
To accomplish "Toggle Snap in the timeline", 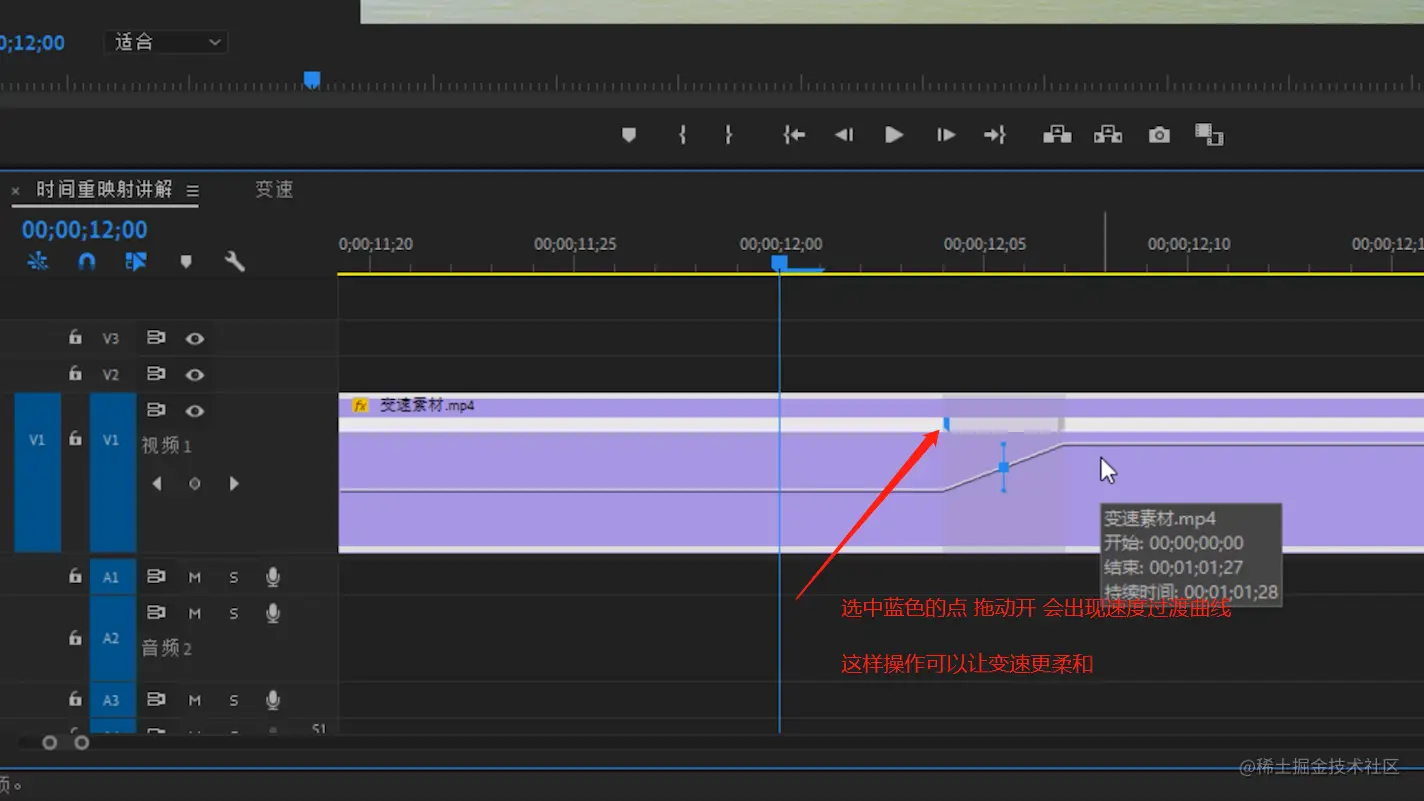I will (x=87, y=261).
